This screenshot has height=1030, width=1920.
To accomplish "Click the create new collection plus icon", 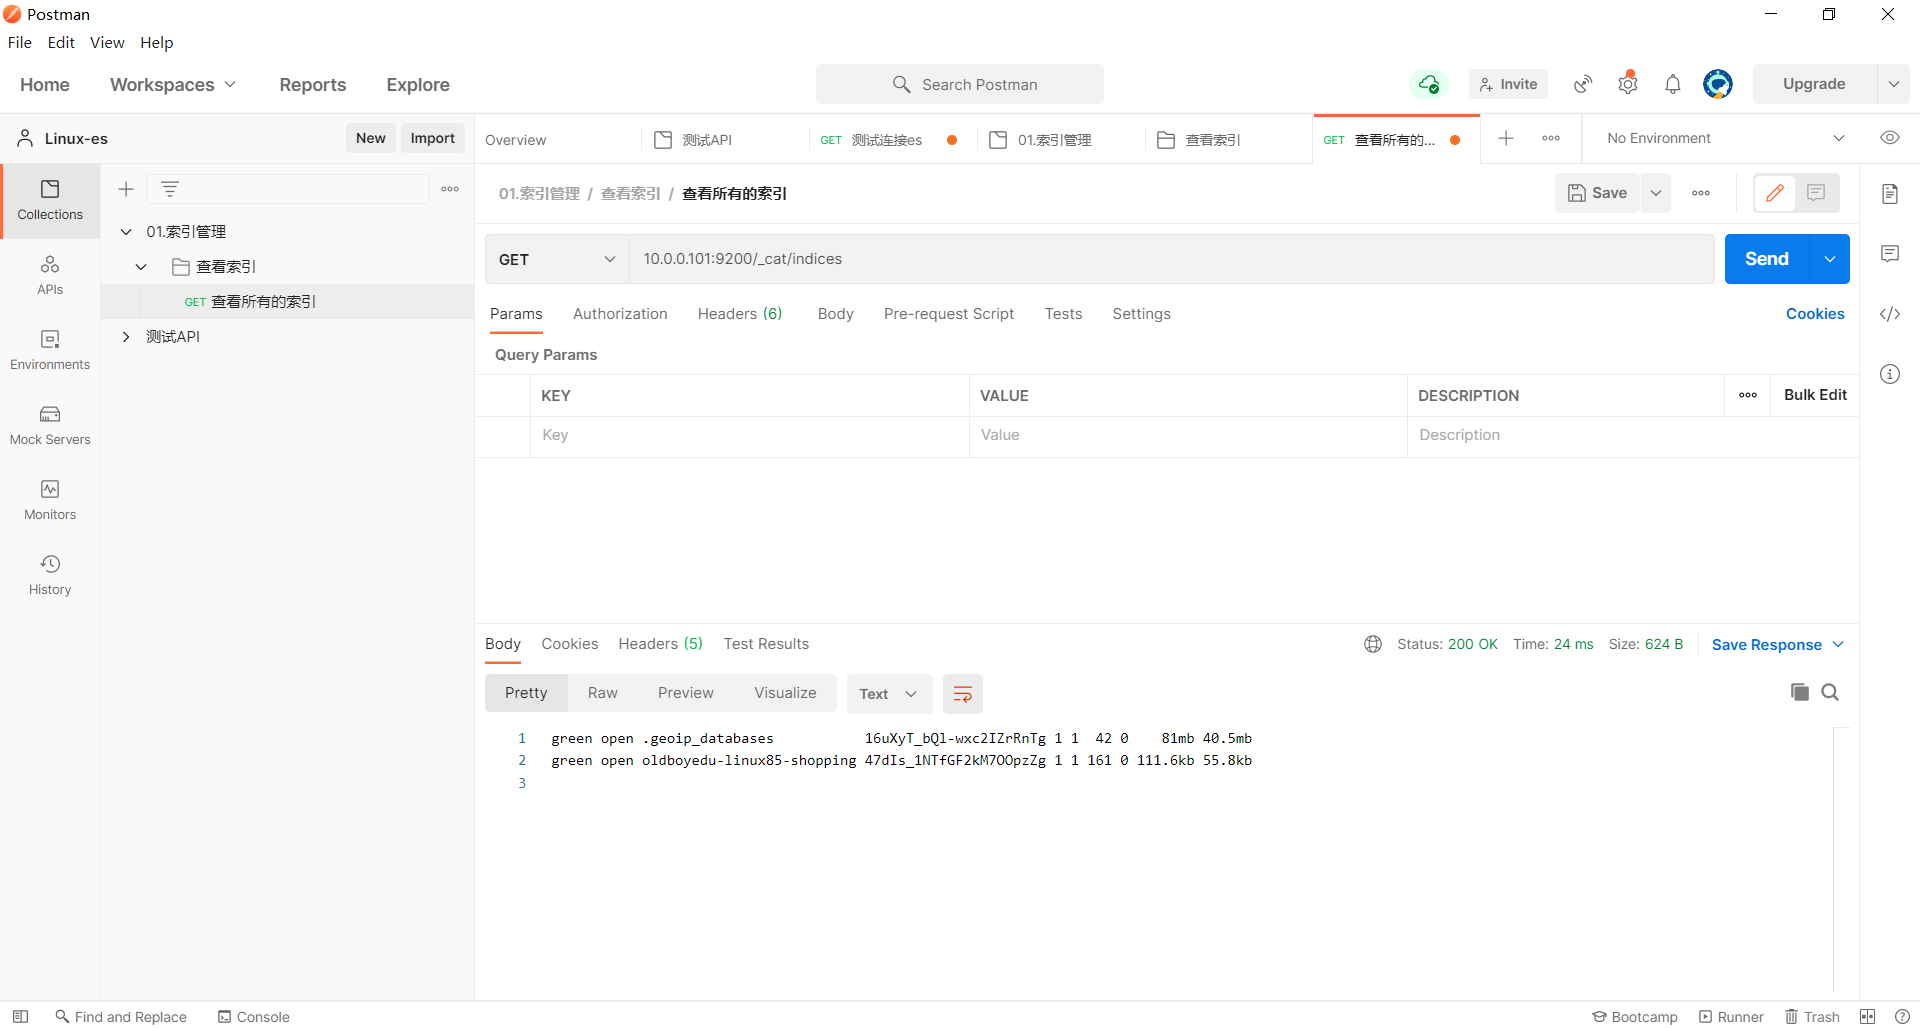I will coord(126,189).
